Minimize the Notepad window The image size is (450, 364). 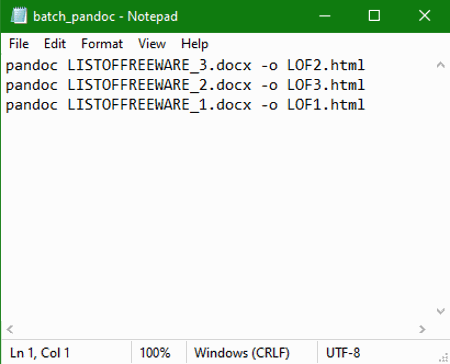click(325, 16)
